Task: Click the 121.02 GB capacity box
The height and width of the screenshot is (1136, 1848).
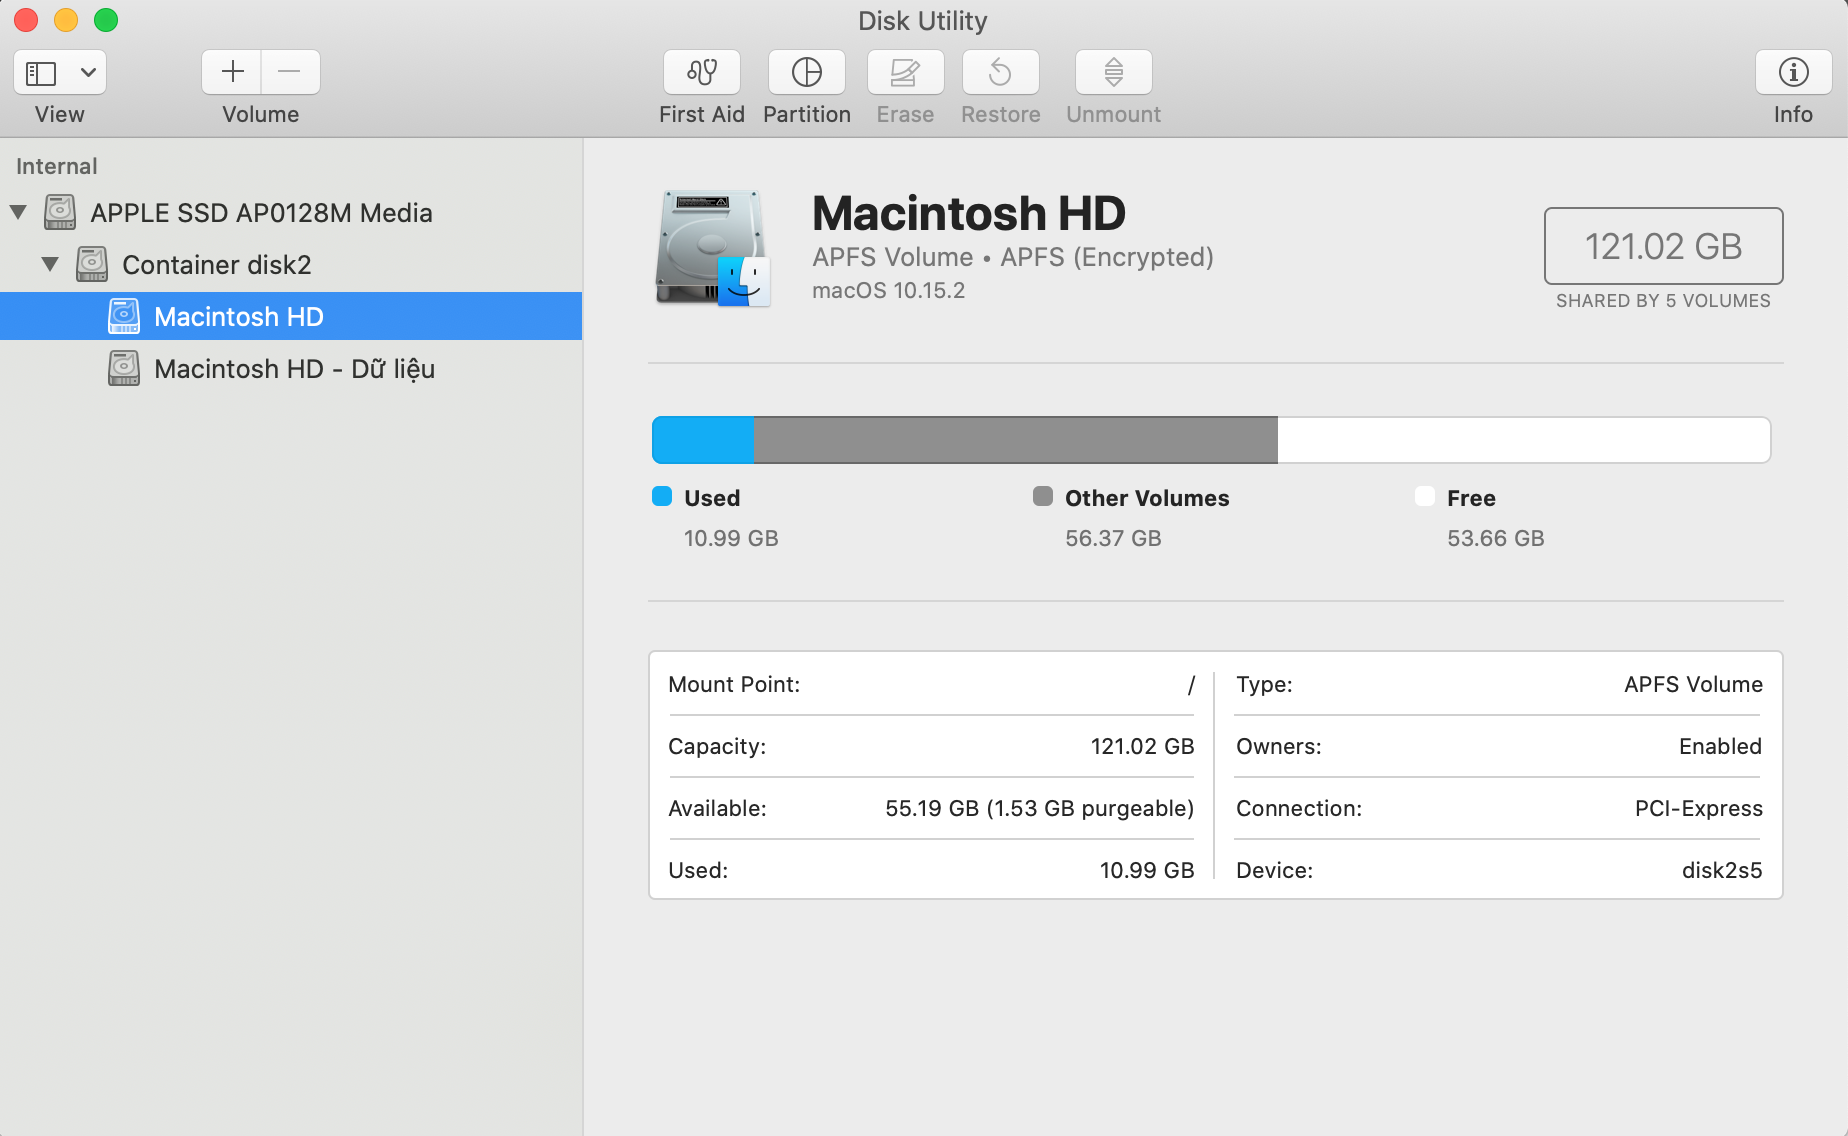Action: pyautogui.click(x=1662, y=246)
